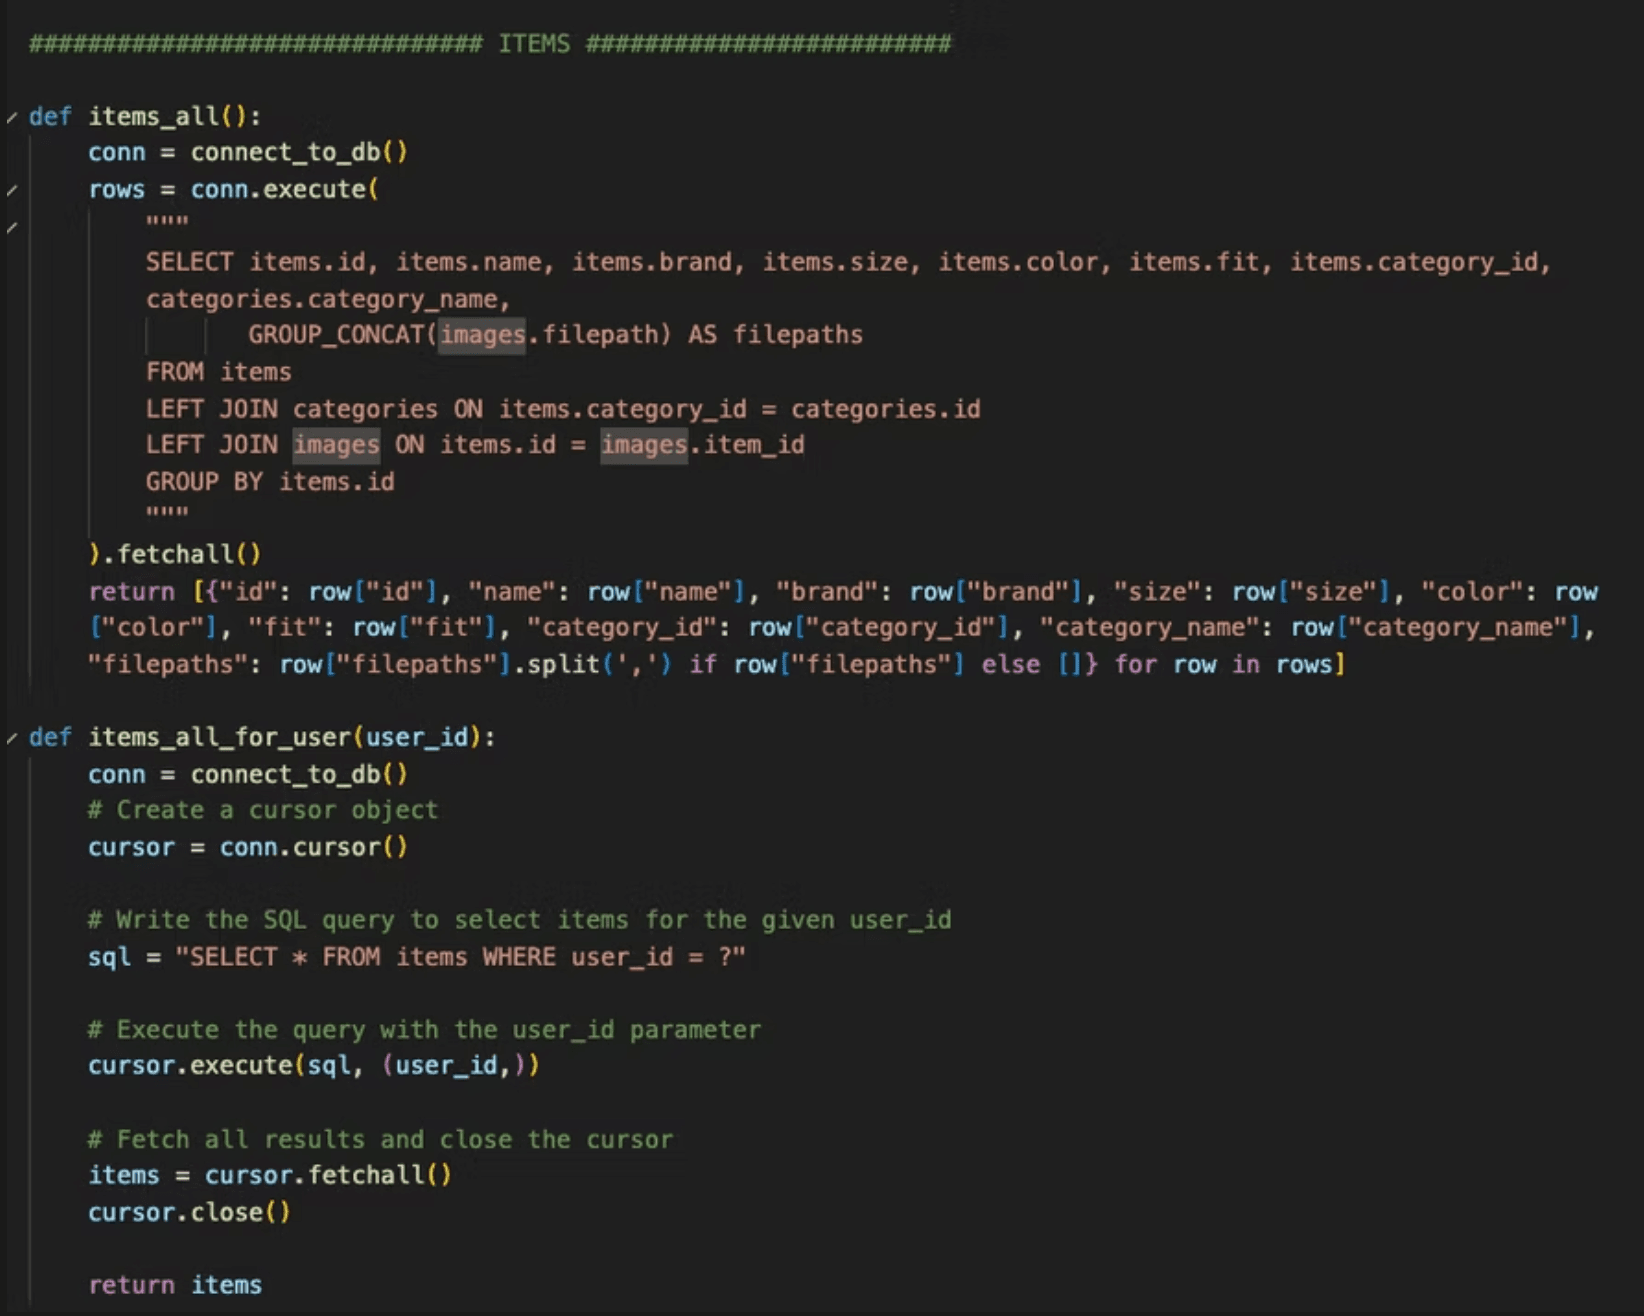This screenshot has width=1644, height=1316.
Task: Click the return items statement
Action: pyautogui.click(x=175, y=1285)
